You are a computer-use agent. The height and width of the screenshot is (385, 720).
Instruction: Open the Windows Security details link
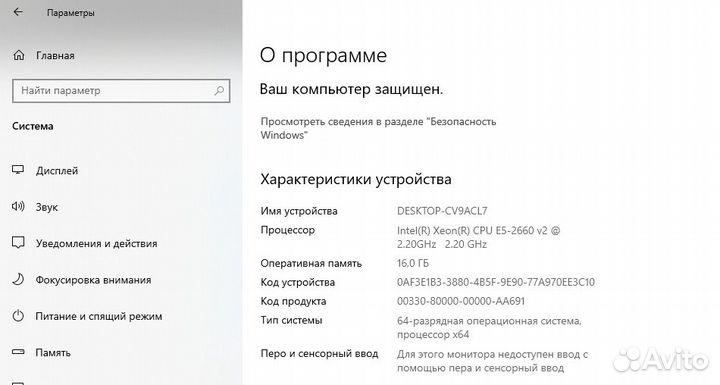click(x=378, y=128)
